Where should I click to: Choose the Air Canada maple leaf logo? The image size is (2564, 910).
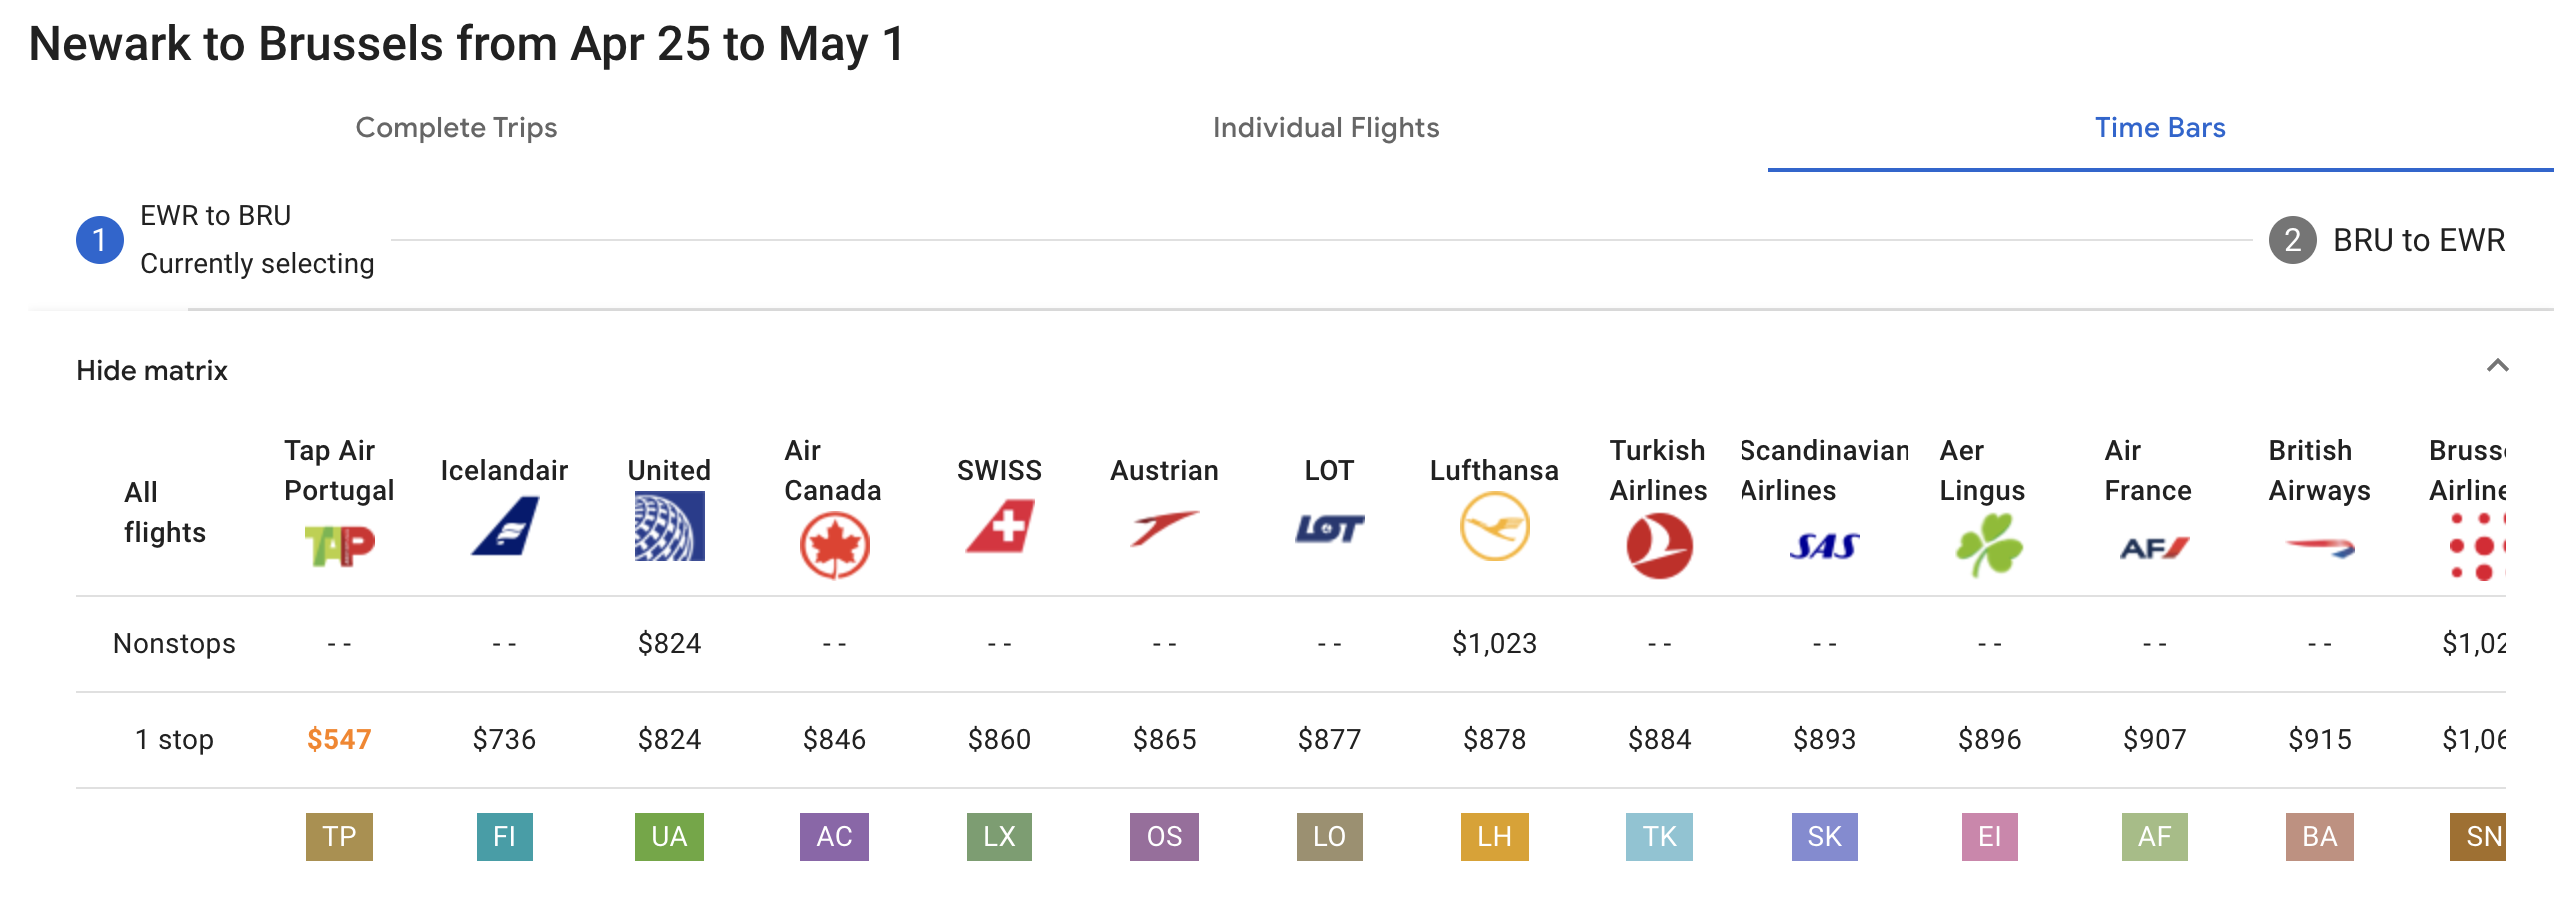coord(834,546)
